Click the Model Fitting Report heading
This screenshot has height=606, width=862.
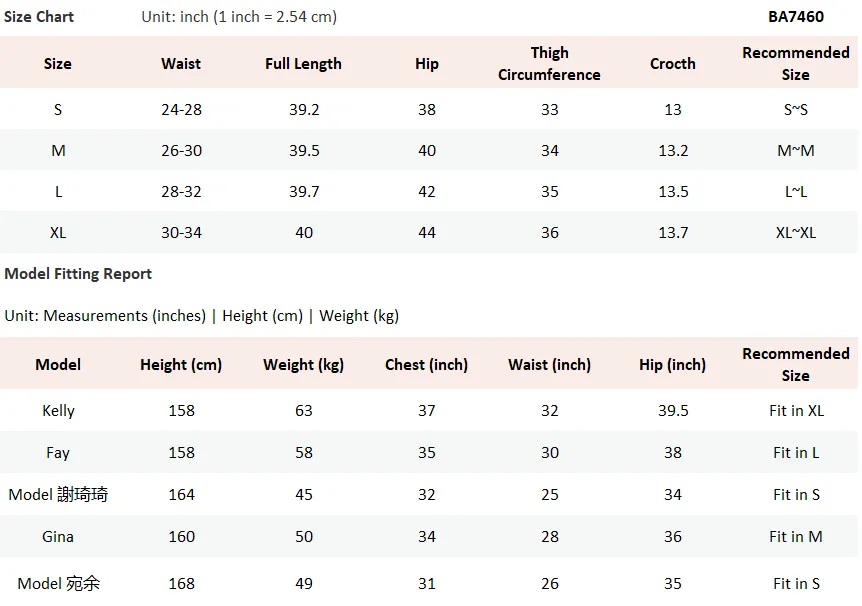[x=78, y=274]
